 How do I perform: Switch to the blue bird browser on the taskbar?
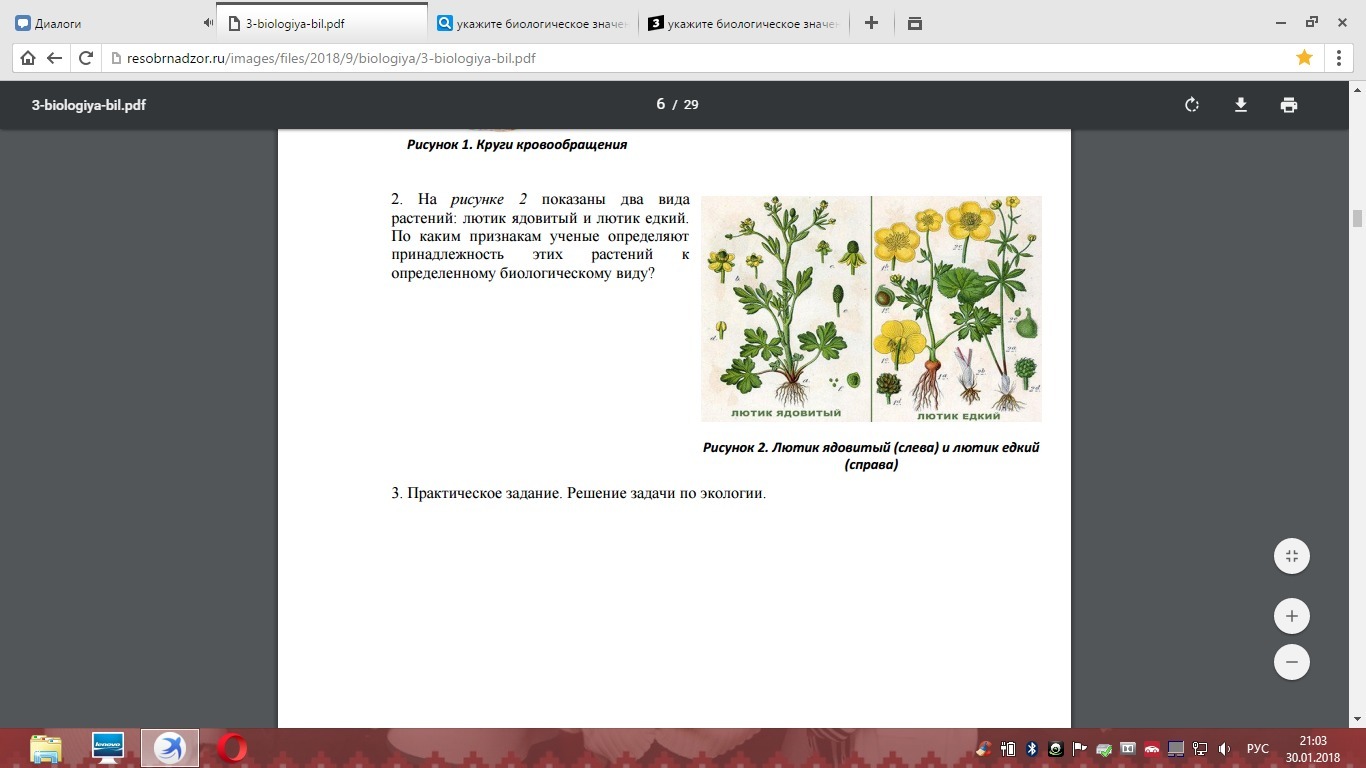point(170,748)
